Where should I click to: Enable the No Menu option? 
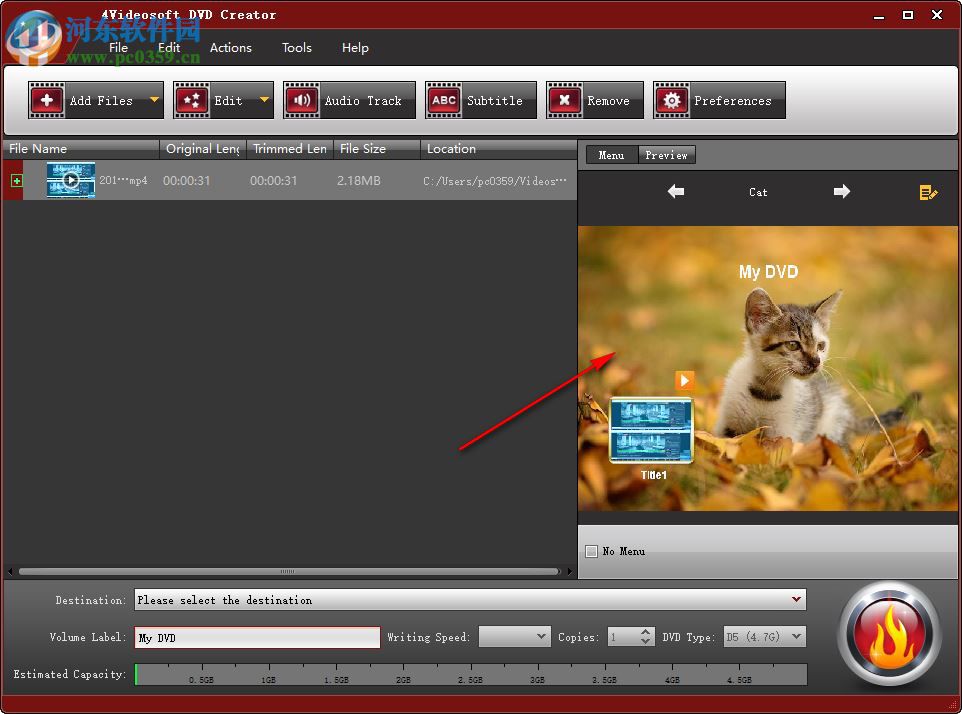click(x=591, y=551)
